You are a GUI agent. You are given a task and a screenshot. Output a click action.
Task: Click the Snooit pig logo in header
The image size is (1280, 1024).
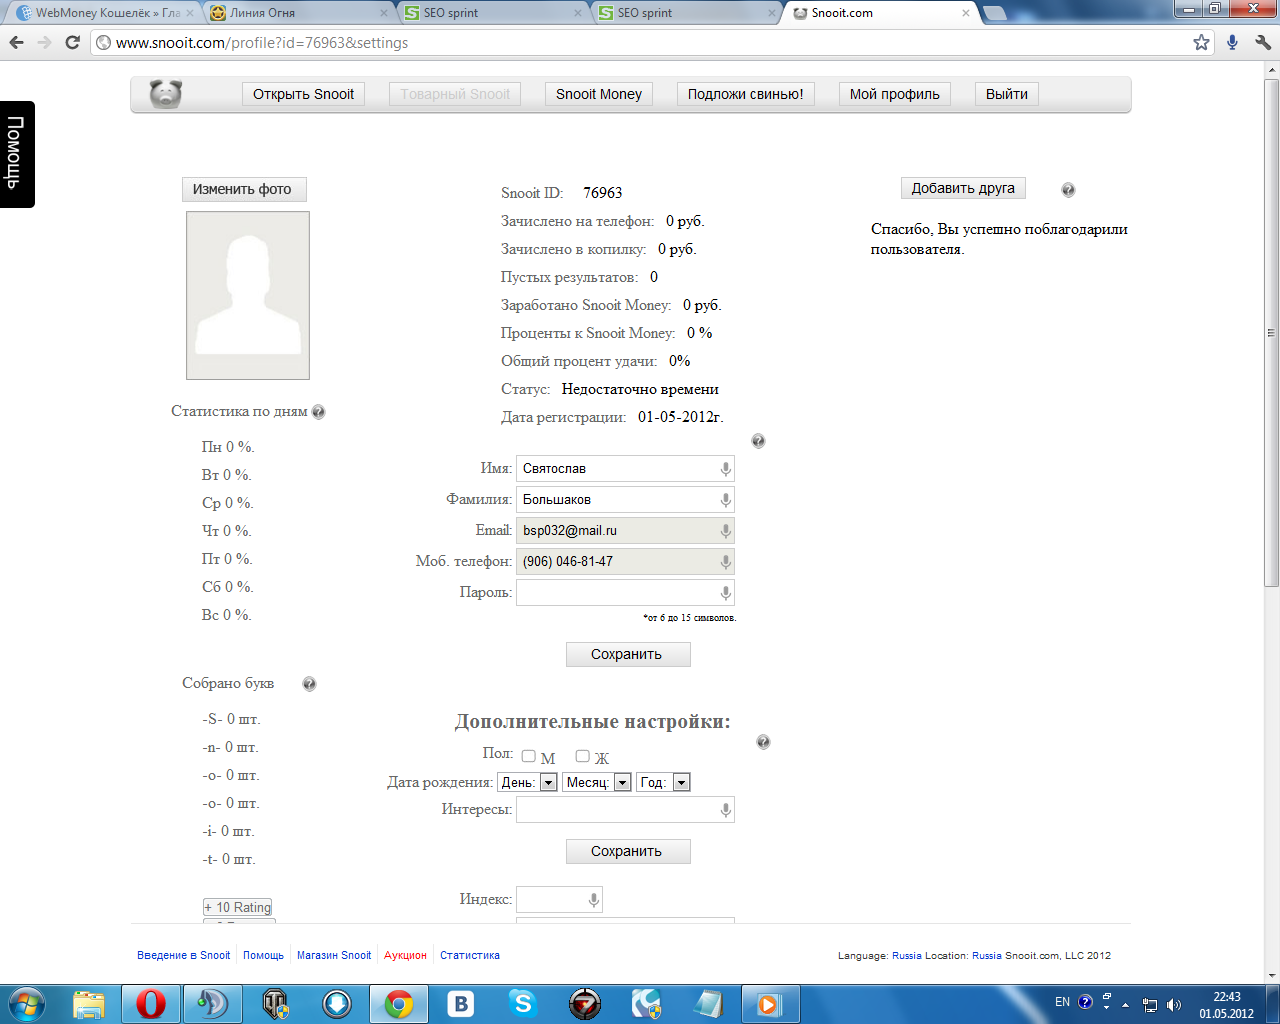tap(166, 94)
